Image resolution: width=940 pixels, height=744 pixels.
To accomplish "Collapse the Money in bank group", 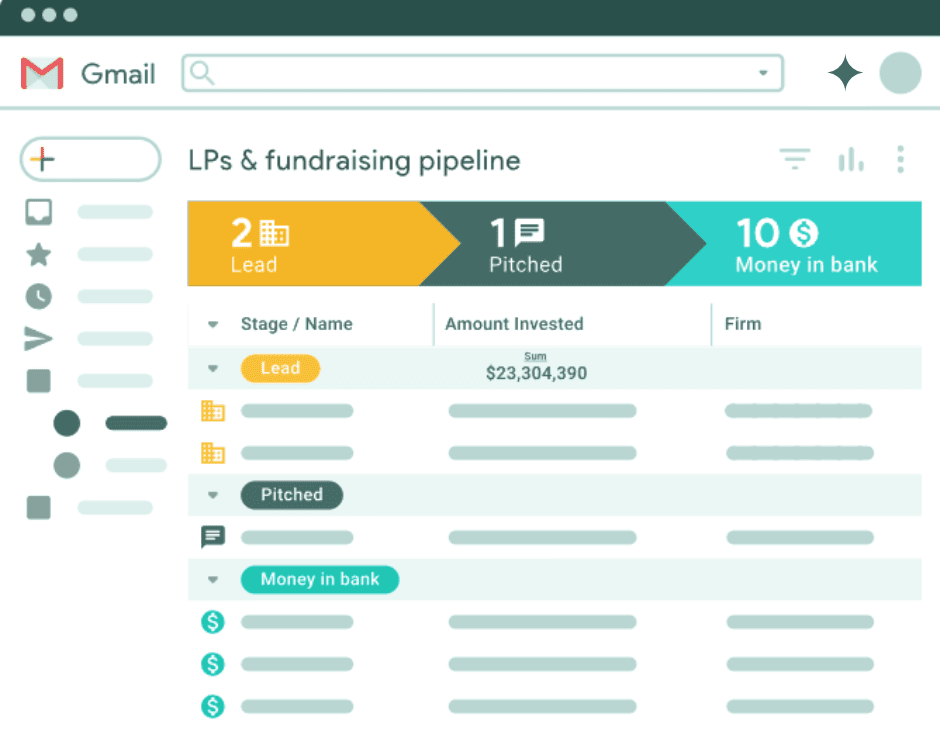I will [213, 580].
